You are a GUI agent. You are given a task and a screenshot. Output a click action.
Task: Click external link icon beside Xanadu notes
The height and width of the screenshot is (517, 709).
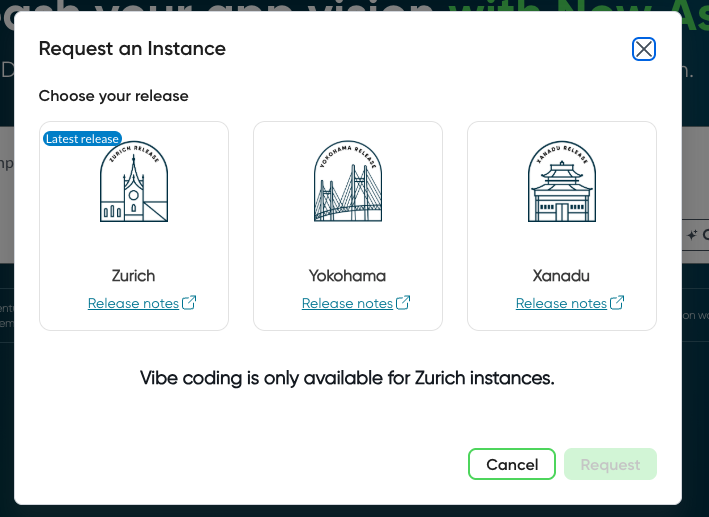click(x=617, y=302)
